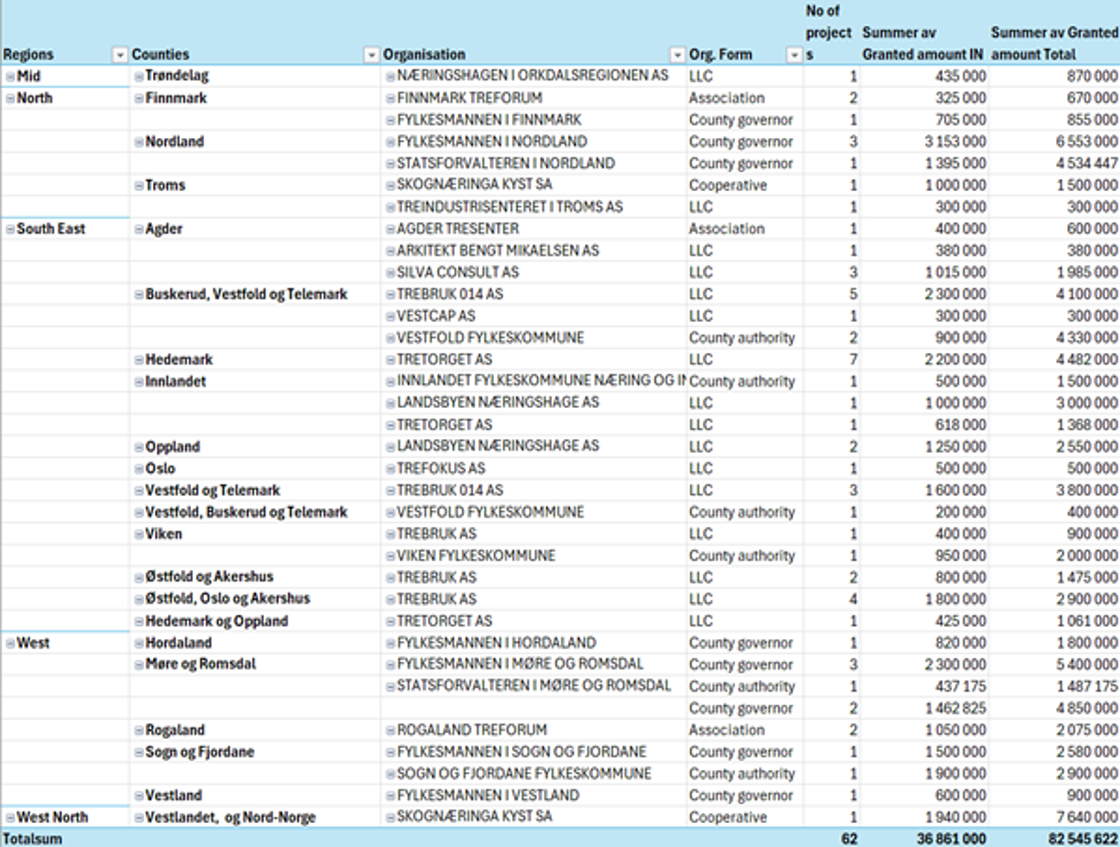Select the 'Summer av Granted amount IN' header
Screen dimensions: 1120x847
click(922, 44)
